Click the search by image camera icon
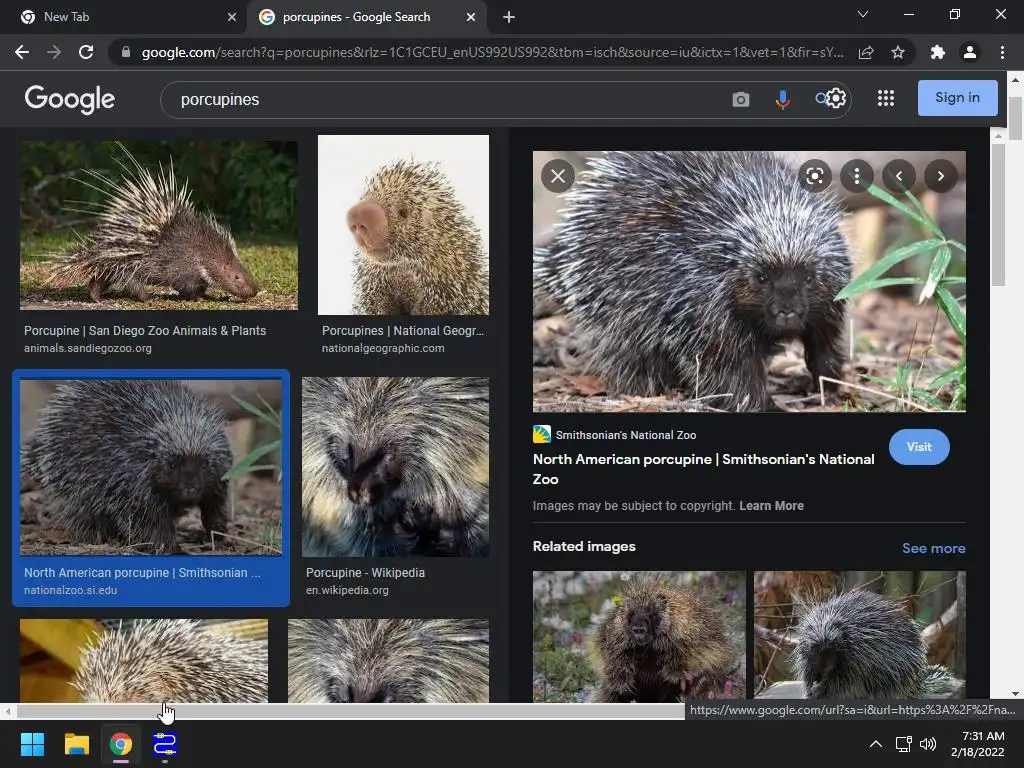This screenshot has height=768, width=1024. pyautogui.click(x=740, y=99)
